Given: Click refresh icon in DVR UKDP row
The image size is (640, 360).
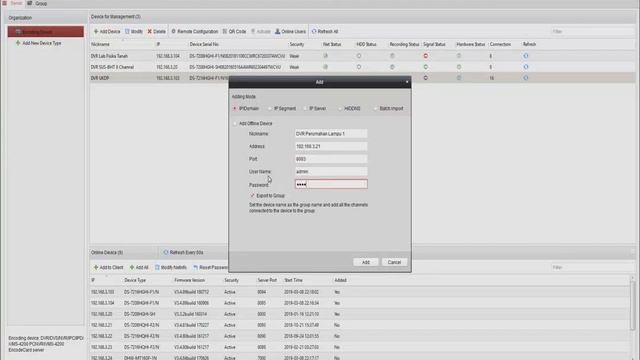Looking at the screenshot, I should 526,78.
